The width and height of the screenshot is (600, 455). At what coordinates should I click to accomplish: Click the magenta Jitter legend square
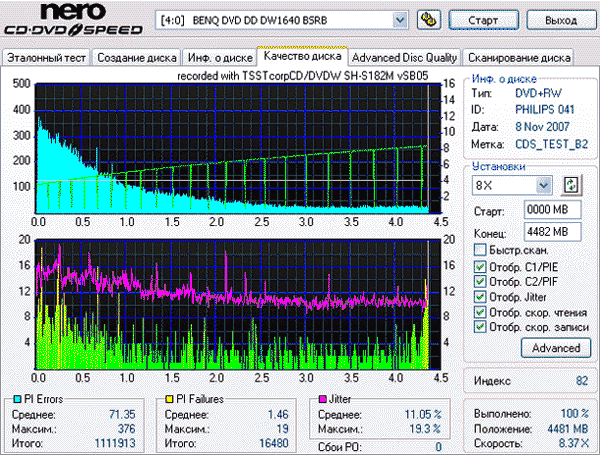tap(322, 399)
